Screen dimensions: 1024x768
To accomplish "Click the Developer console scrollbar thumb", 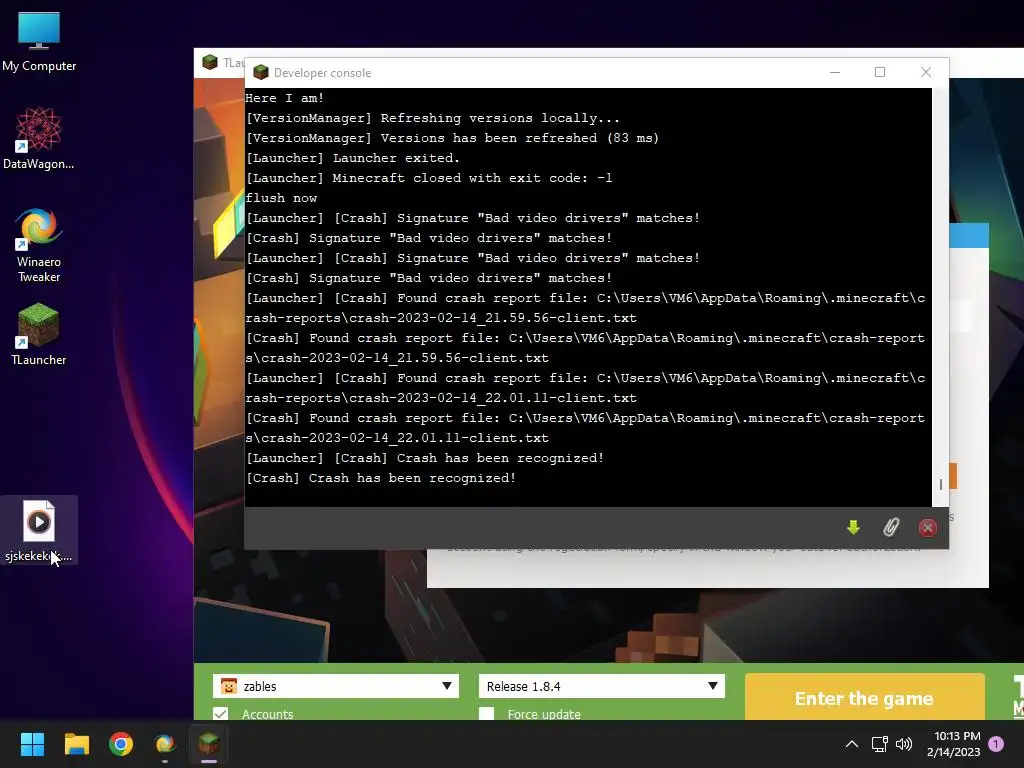I will pos(940,485).
